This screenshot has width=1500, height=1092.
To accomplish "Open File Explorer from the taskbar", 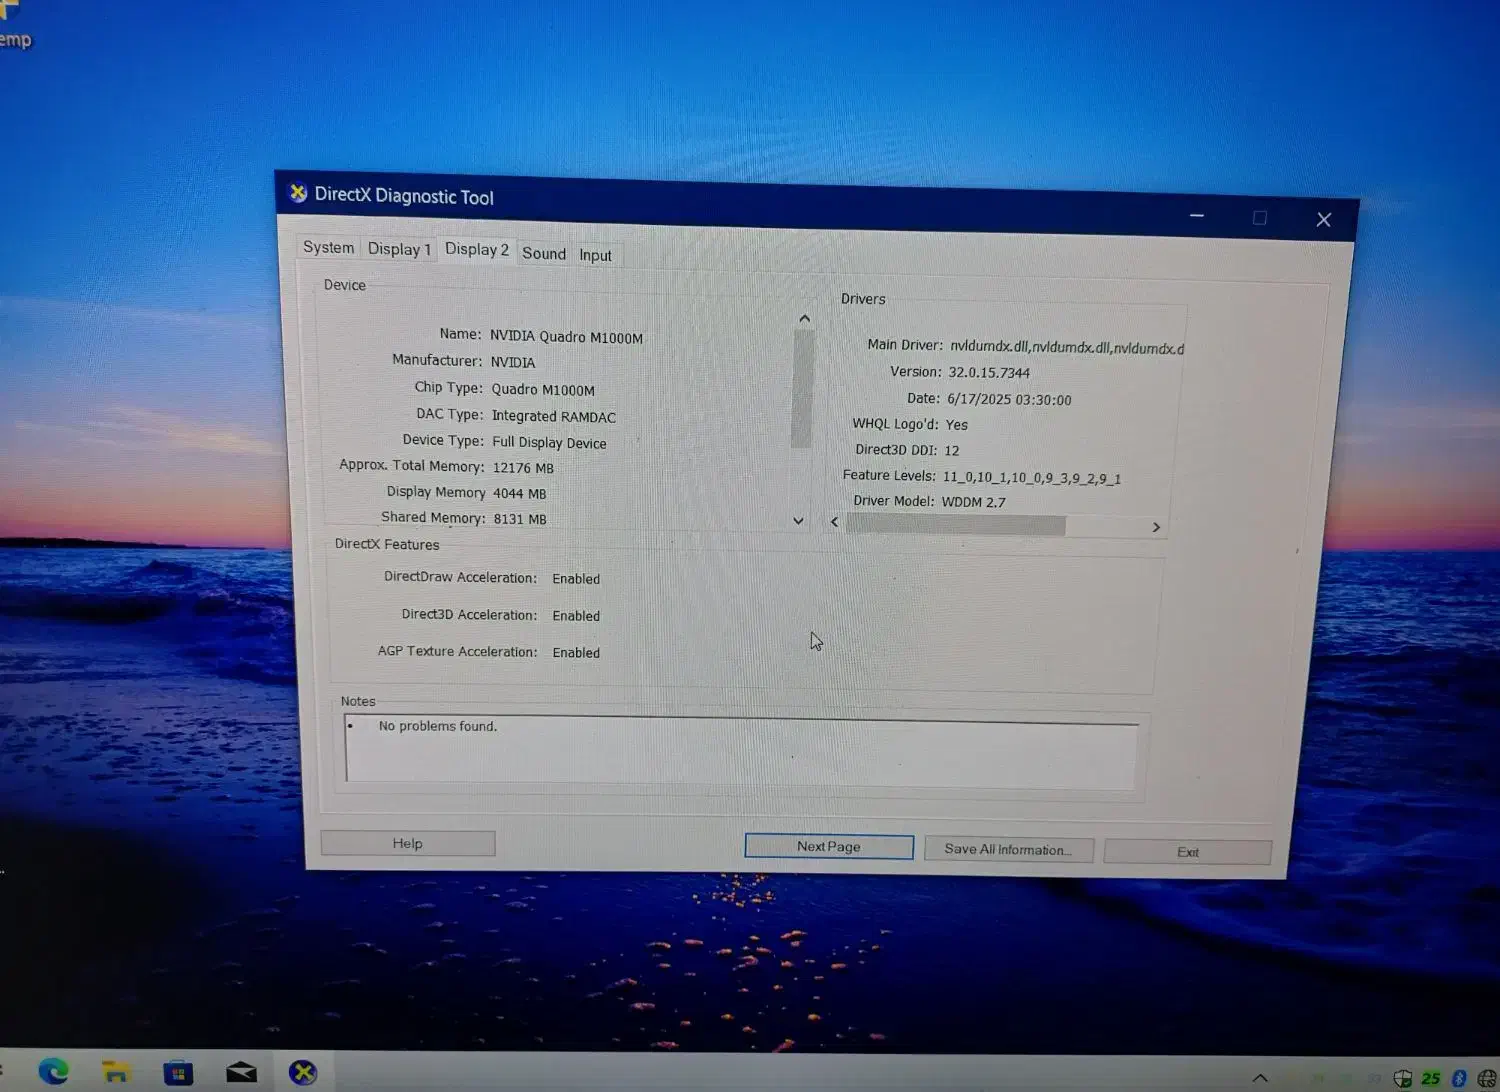I will [x=116, y=1072].
